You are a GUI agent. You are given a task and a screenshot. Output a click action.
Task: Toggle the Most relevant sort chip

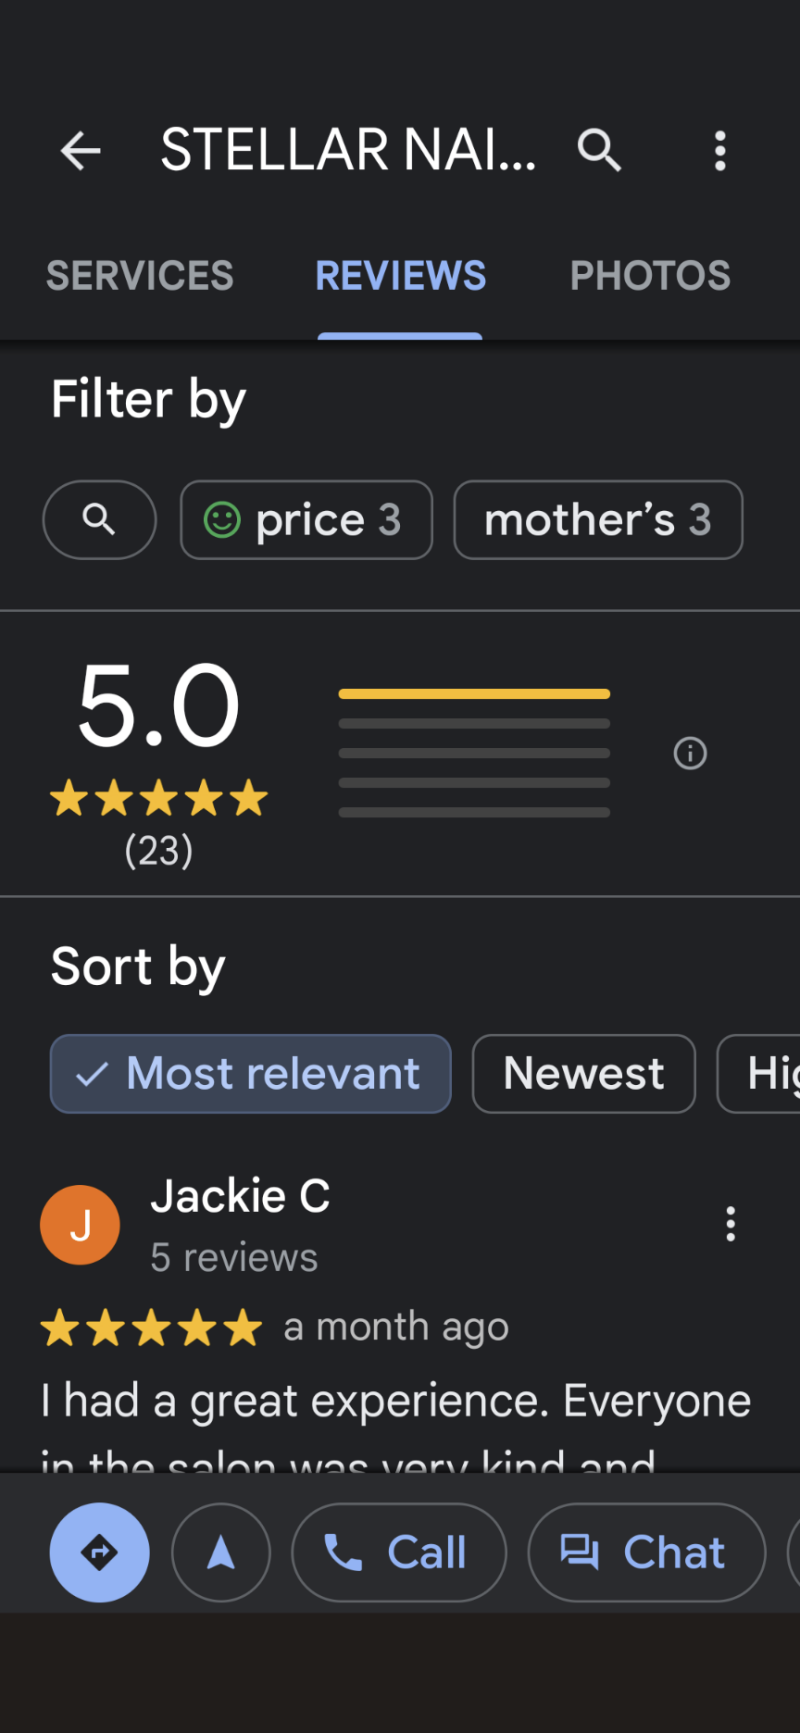250,1074
